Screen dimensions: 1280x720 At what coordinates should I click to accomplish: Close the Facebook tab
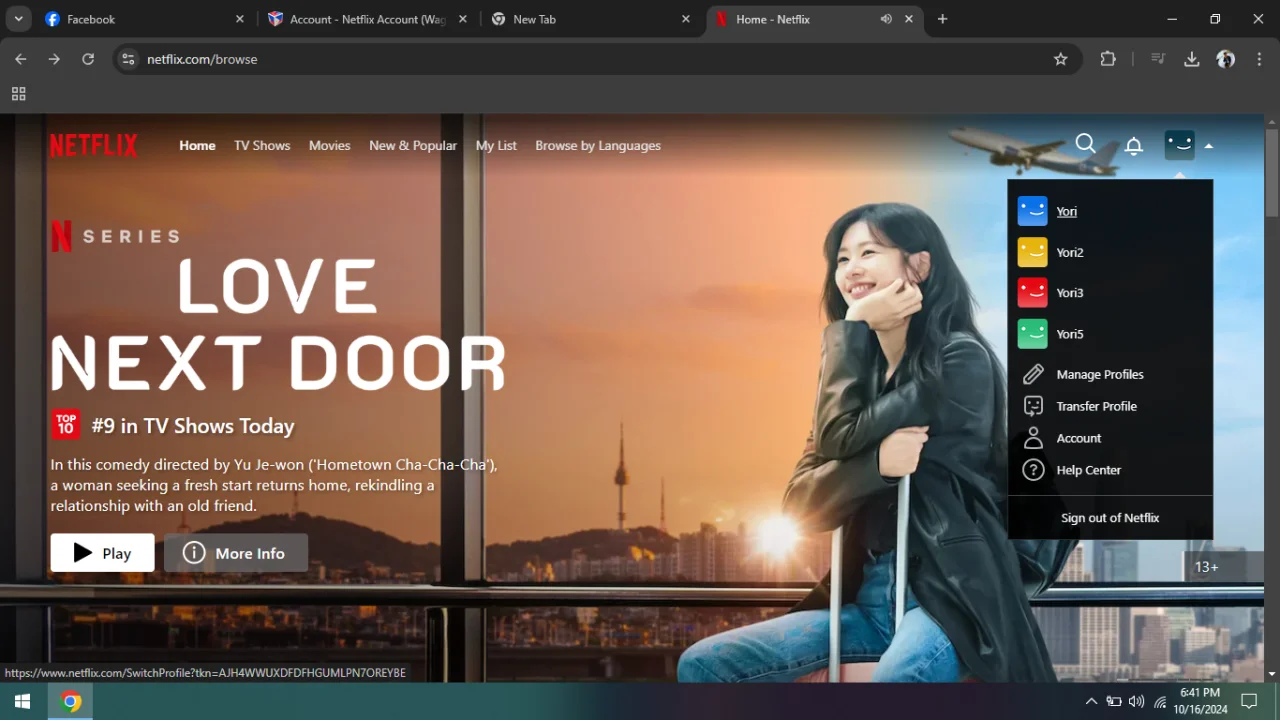[x=240, y=19]
